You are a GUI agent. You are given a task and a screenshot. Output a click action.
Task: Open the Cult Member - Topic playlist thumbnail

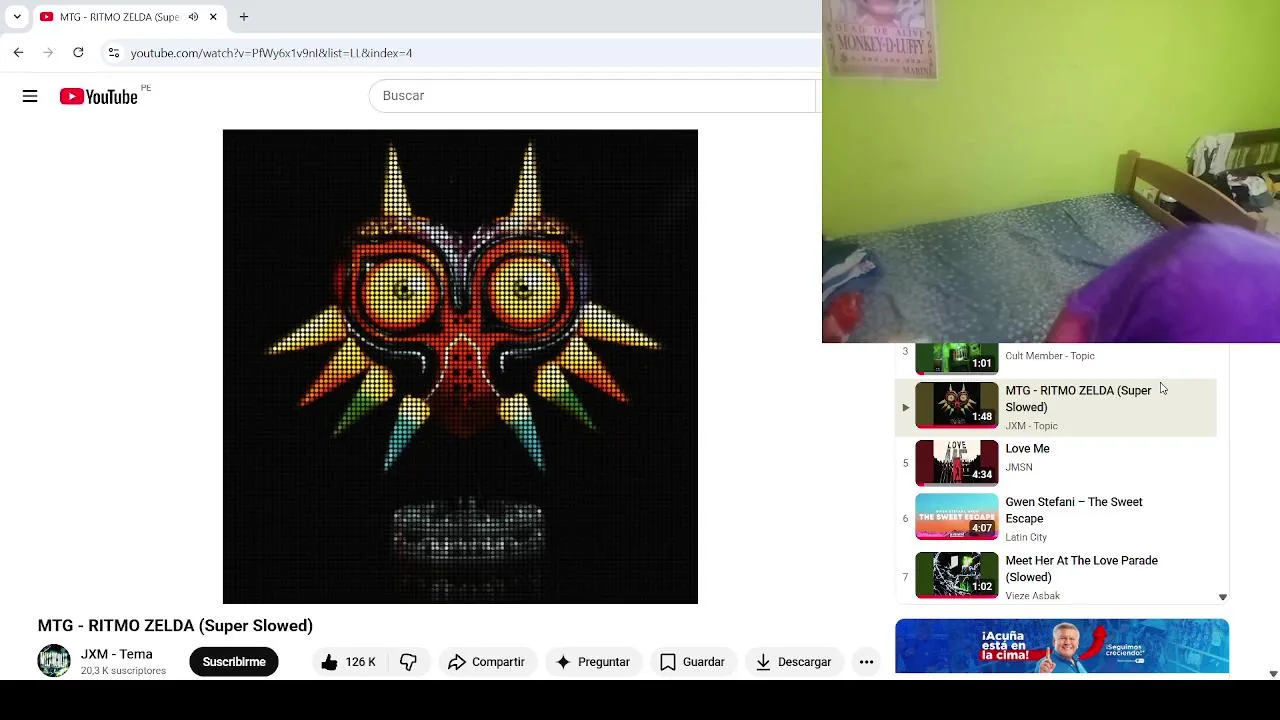click(x=957, y=358)
